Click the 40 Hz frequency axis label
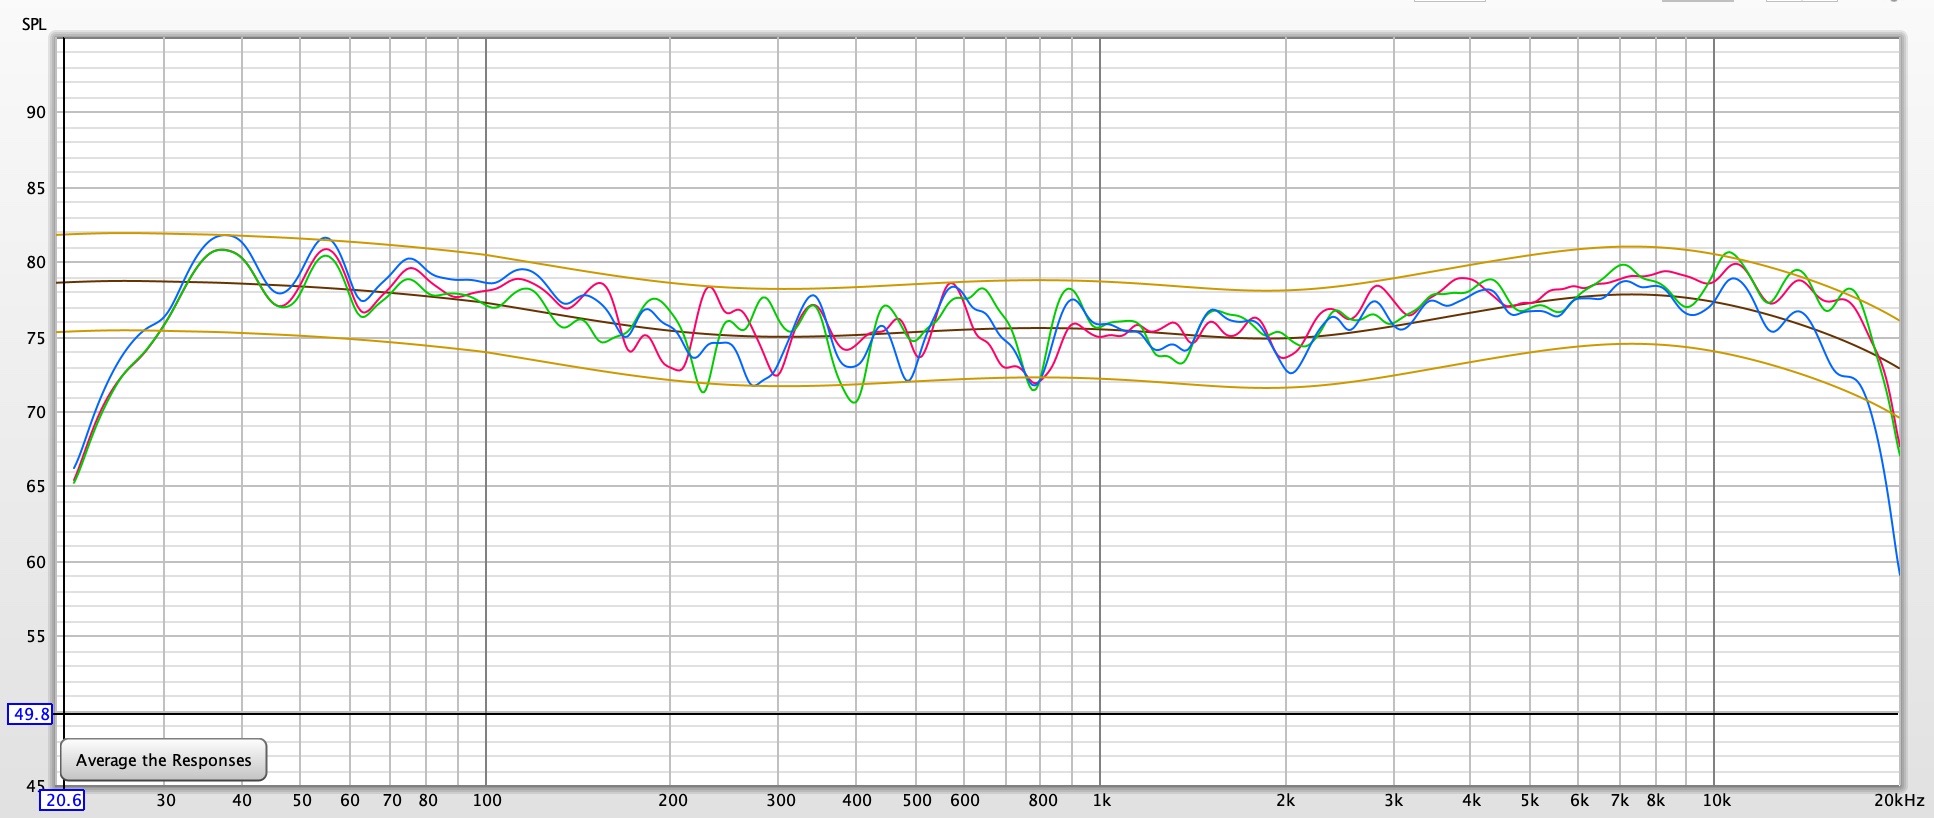 click(242, 800)
